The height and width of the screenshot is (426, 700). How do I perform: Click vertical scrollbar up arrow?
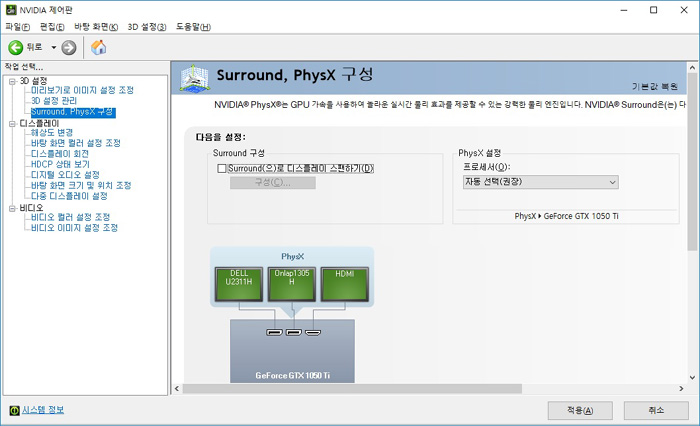pyautogui.click(x=692, y=68)
